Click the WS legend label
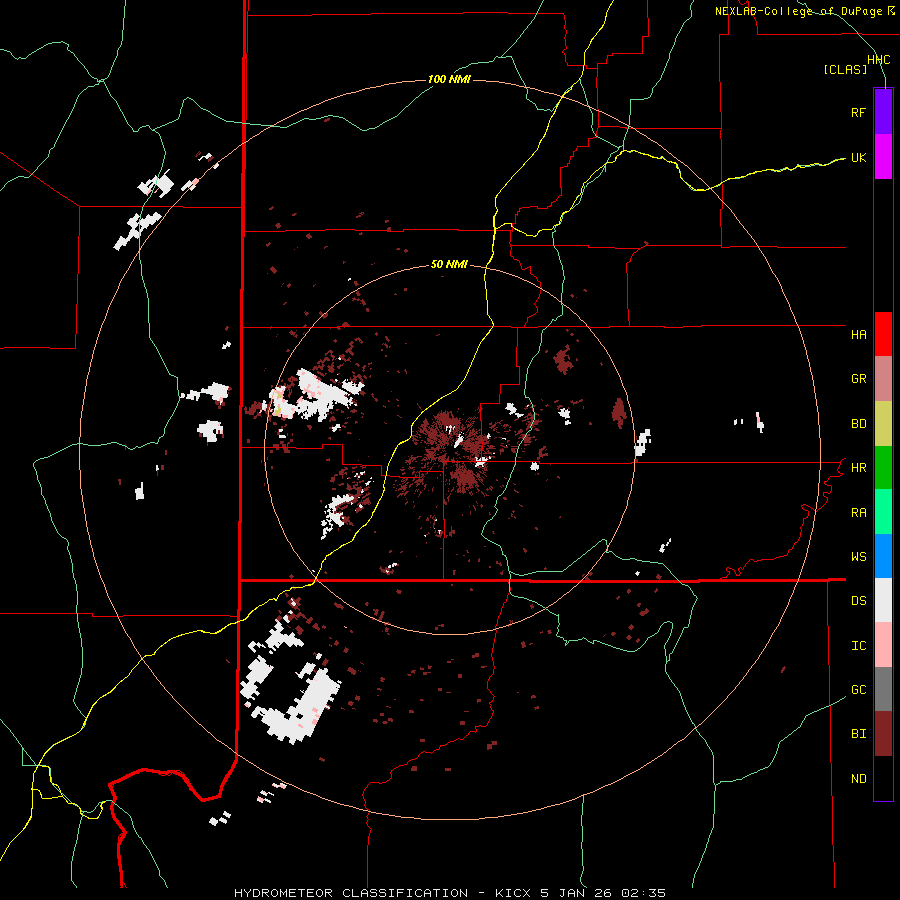The width and height of the screenshot is (900, 900). pyautogui.click(x=858, y=557)
